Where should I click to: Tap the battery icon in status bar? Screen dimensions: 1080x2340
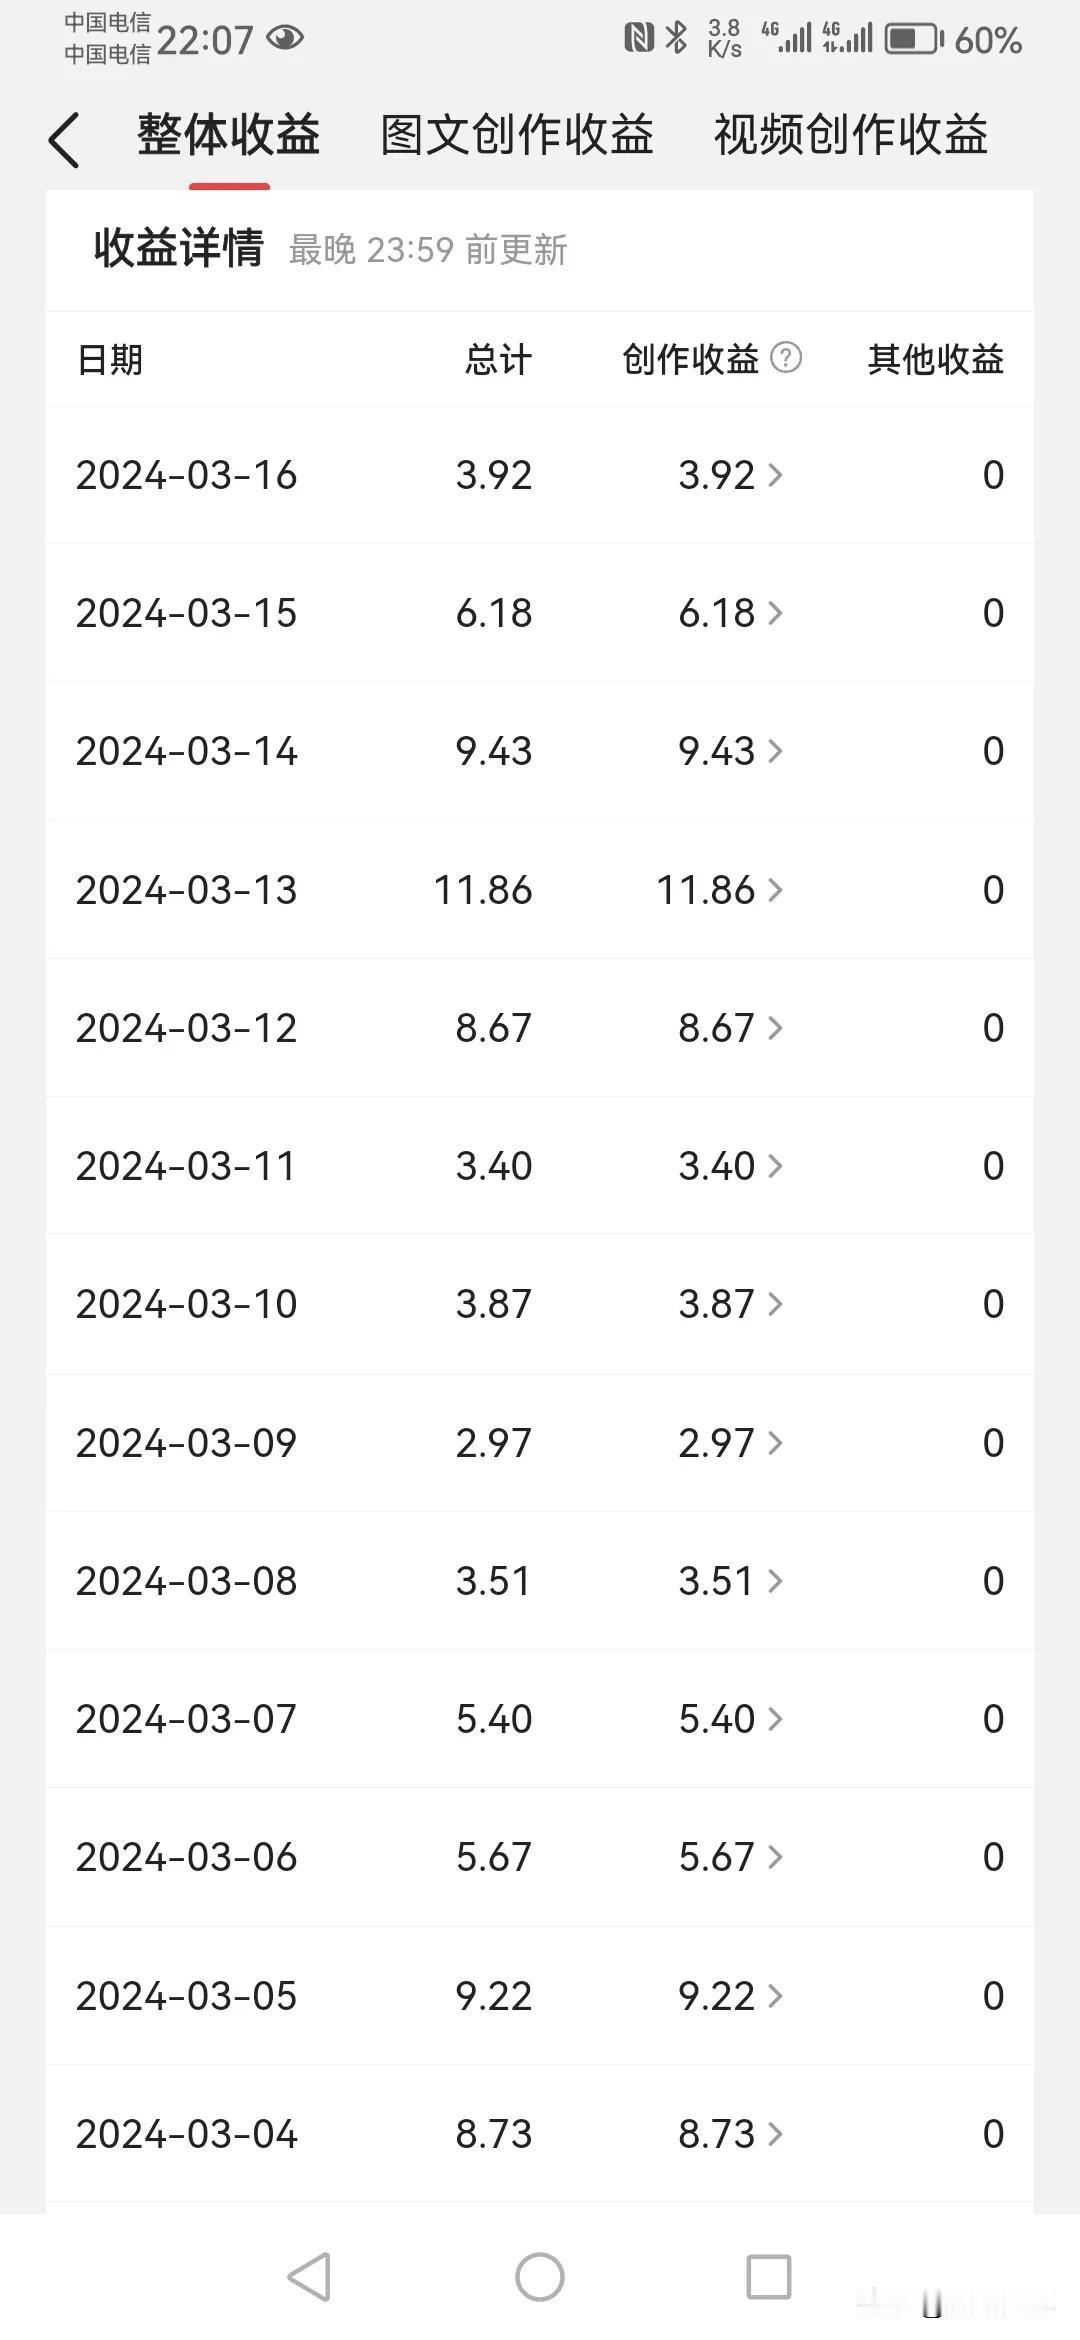[914, 39]
